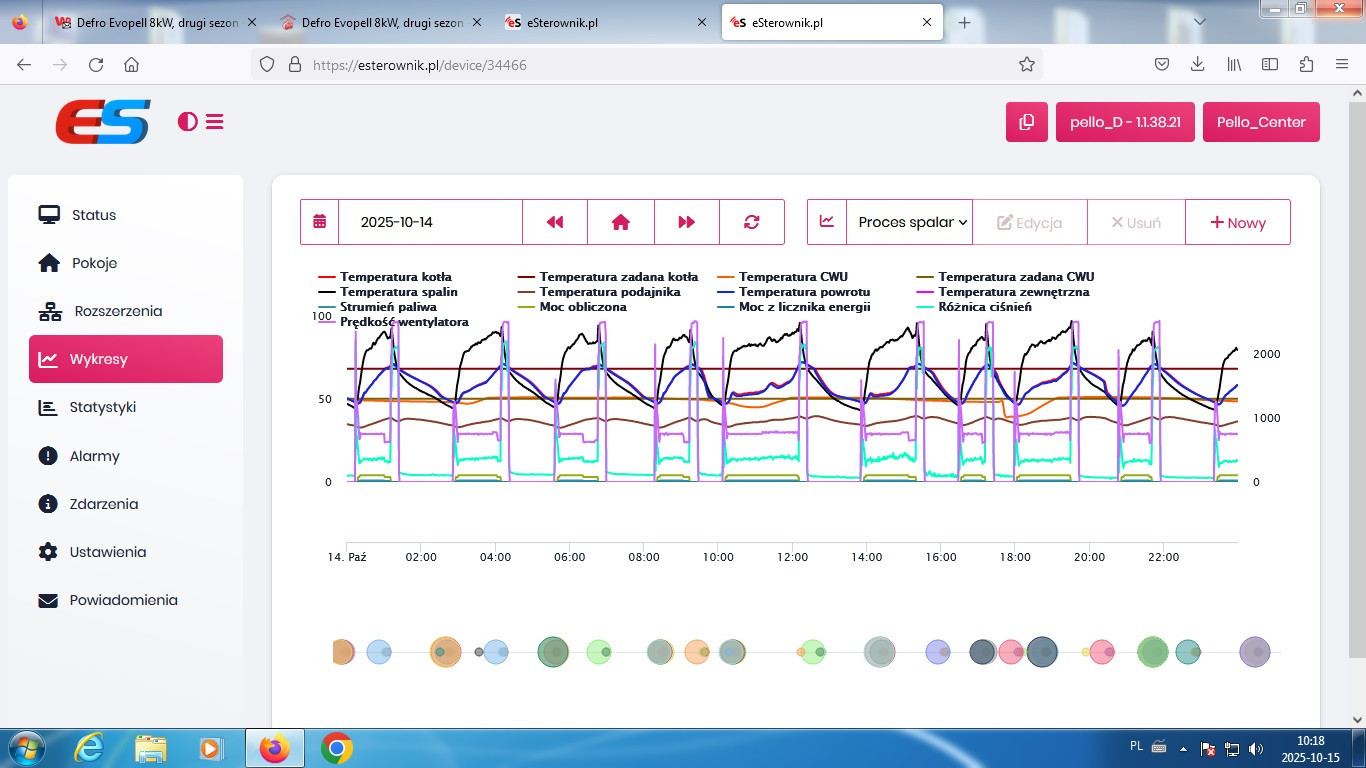Viewport: 1366px width, 768px height.
Task: Skip to next day with forward arrows
Action: pos(686,222)
